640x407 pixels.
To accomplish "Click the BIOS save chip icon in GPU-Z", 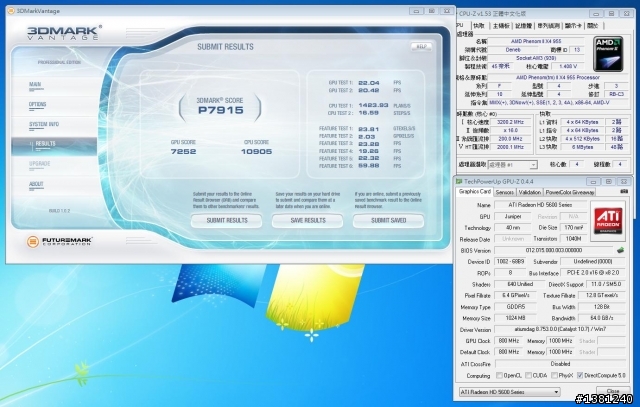I will click(x=620, y=250).
